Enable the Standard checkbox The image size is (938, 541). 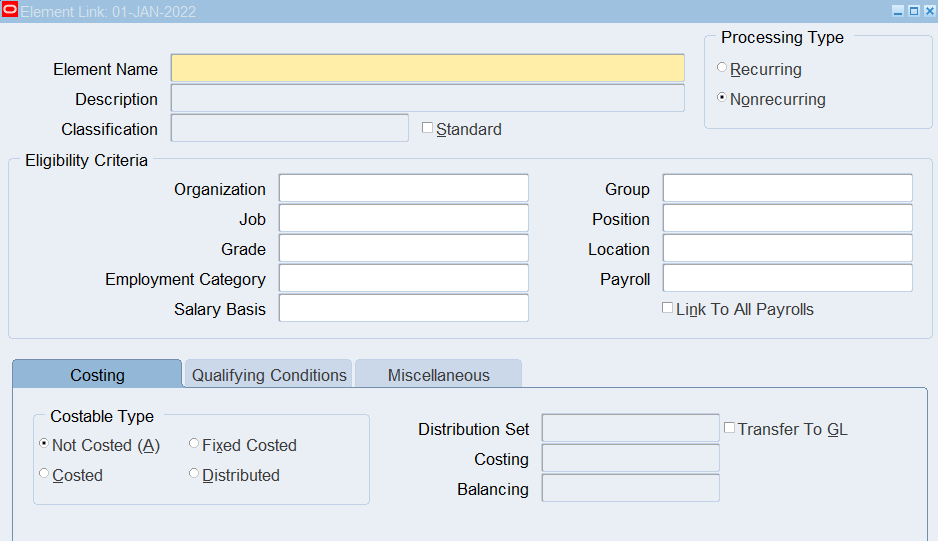428,128
